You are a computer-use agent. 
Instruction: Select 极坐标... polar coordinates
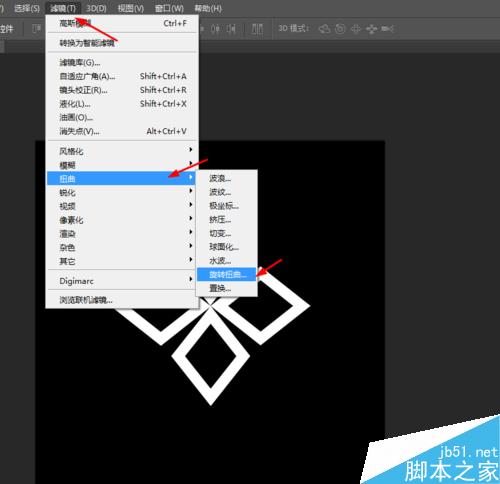coord(227,206)
